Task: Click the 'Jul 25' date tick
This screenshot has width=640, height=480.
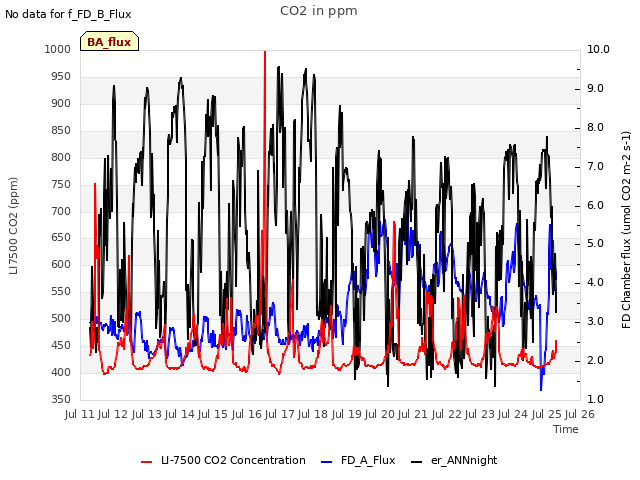Action: (547, 414)
